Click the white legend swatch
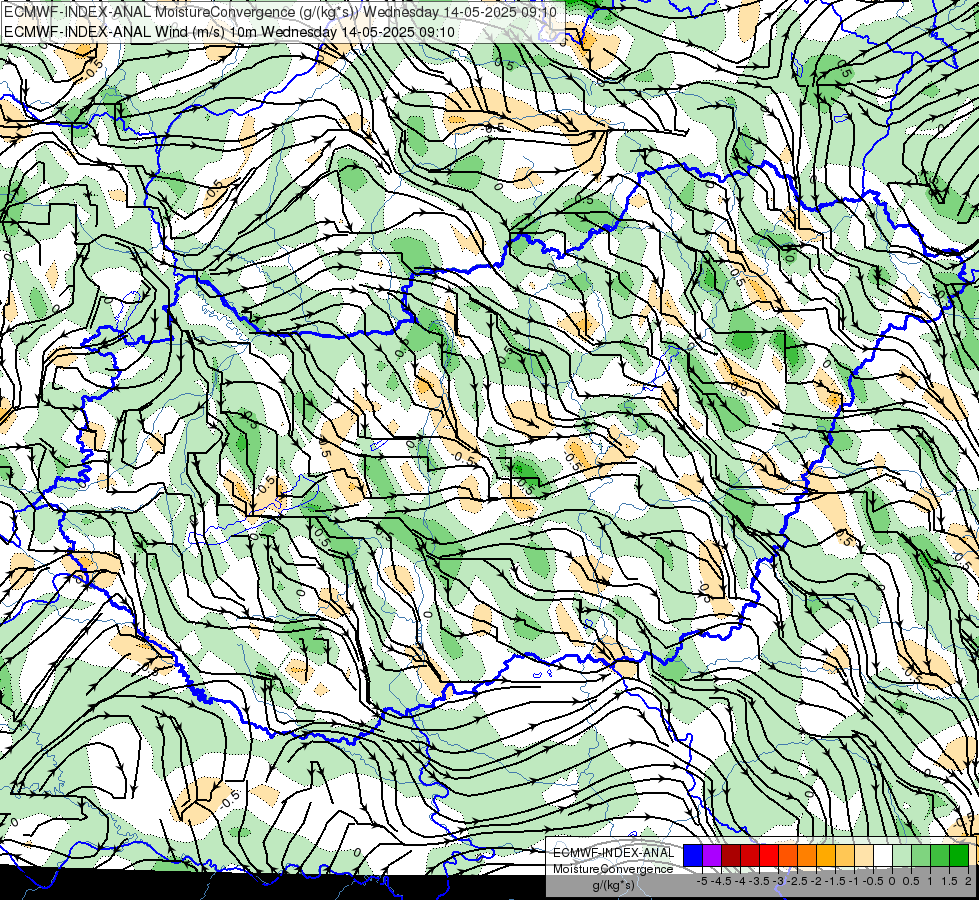Screen dimensions: 979x900 point(883,855)
